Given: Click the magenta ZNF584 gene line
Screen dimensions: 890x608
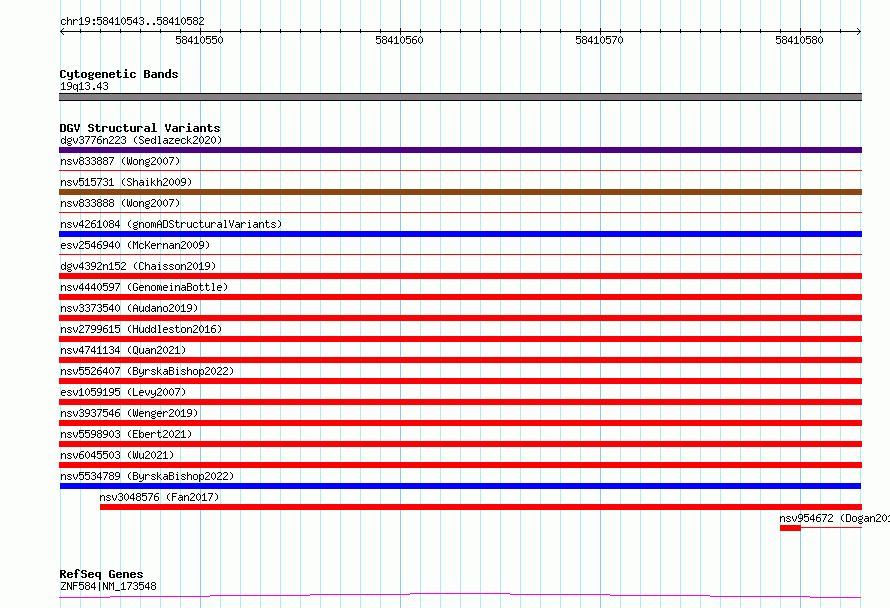Looking at the screenshot, I should (460, 596).
